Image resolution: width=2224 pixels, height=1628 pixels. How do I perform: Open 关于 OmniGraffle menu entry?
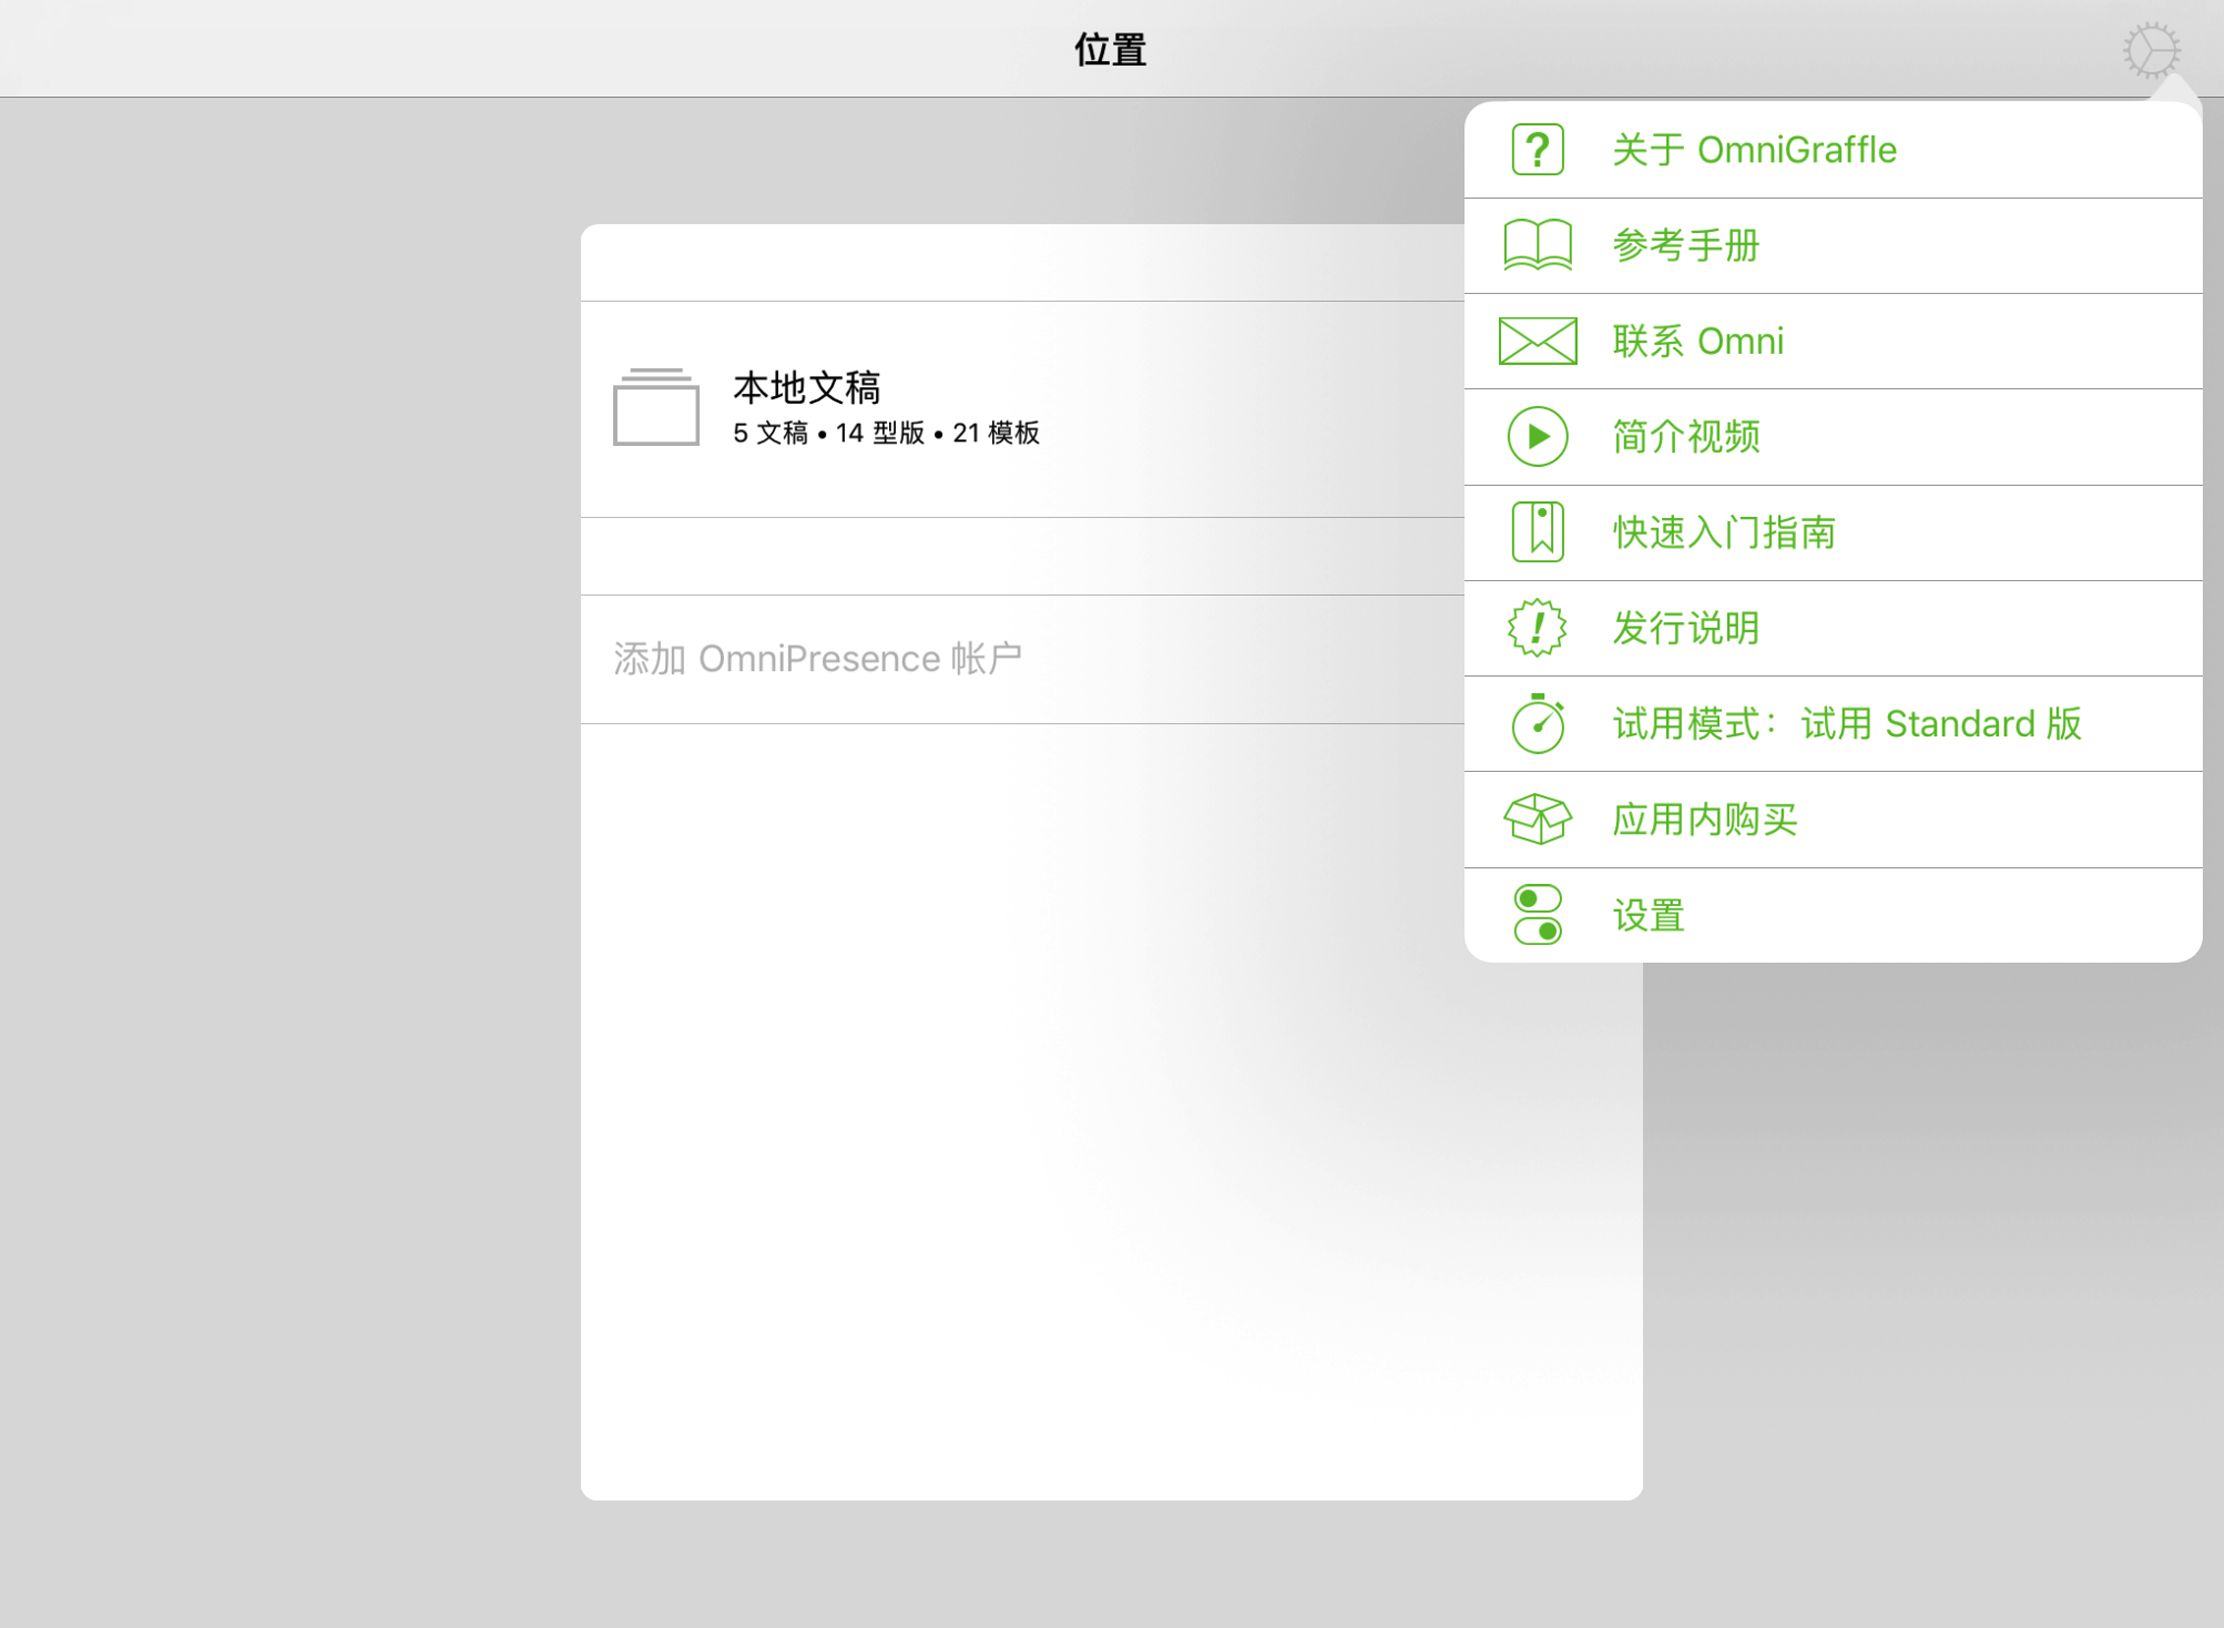coord(1833,150)
